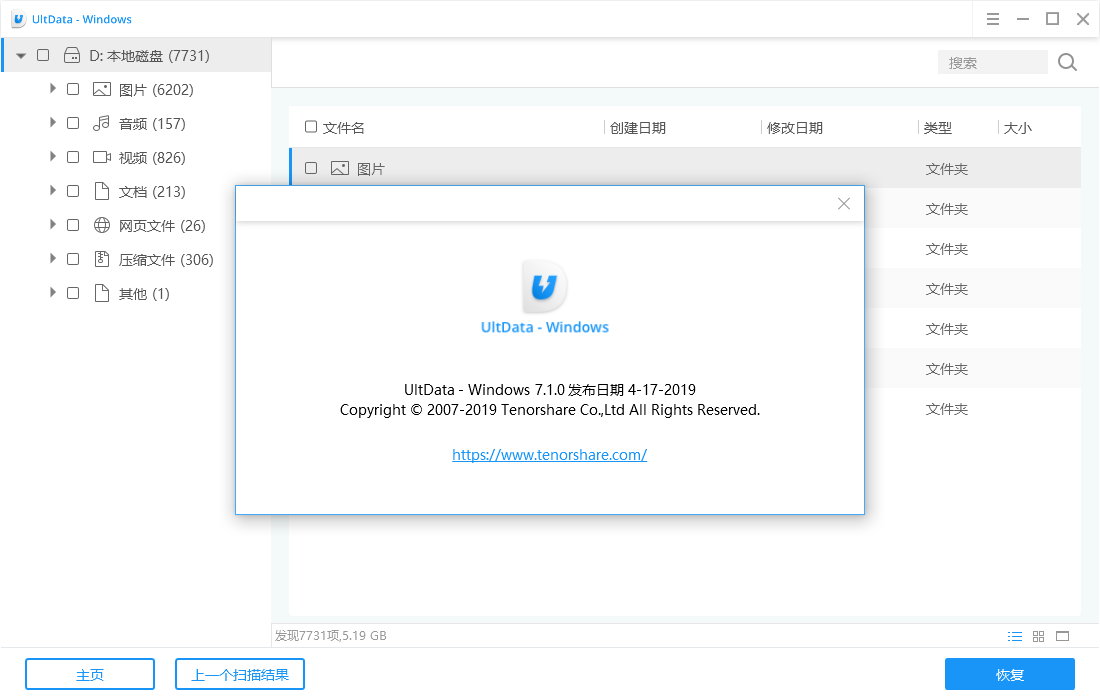Check the 图片 row checkbox in file list
The width and height of the screenshot is (1100, 700).
pos(311,168)
